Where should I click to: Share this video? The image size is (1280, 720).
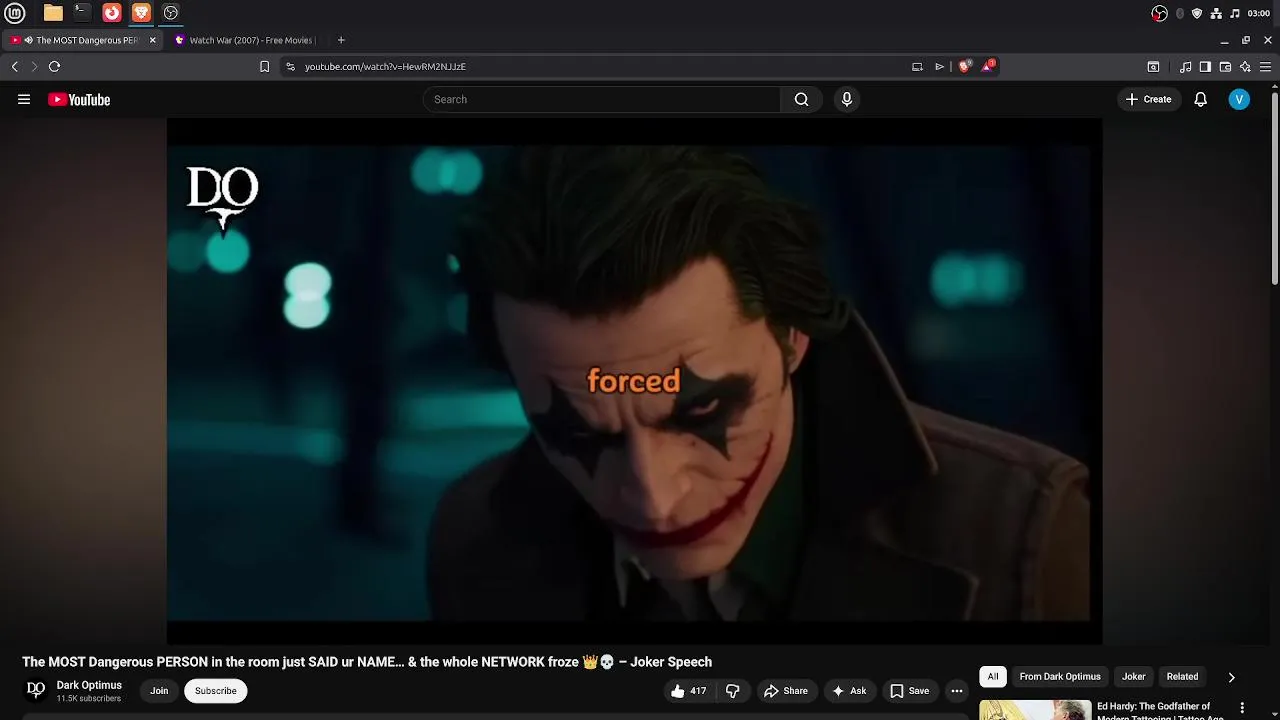point(786,691)
